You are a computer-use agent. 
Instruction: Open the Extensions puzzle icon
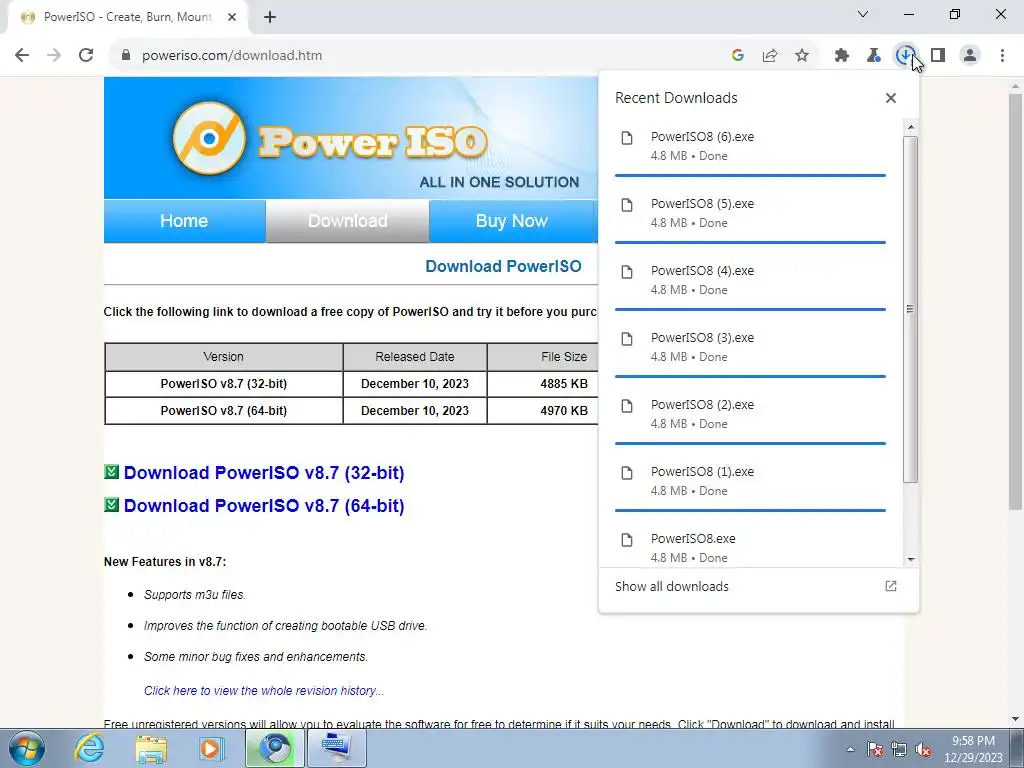point(842,56)
